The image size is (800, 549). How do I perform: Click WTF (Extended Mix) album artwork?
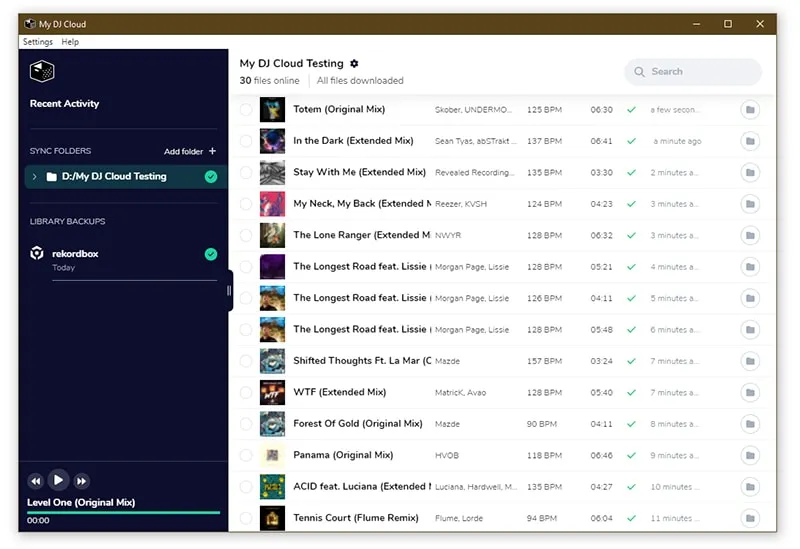point(272,392)
